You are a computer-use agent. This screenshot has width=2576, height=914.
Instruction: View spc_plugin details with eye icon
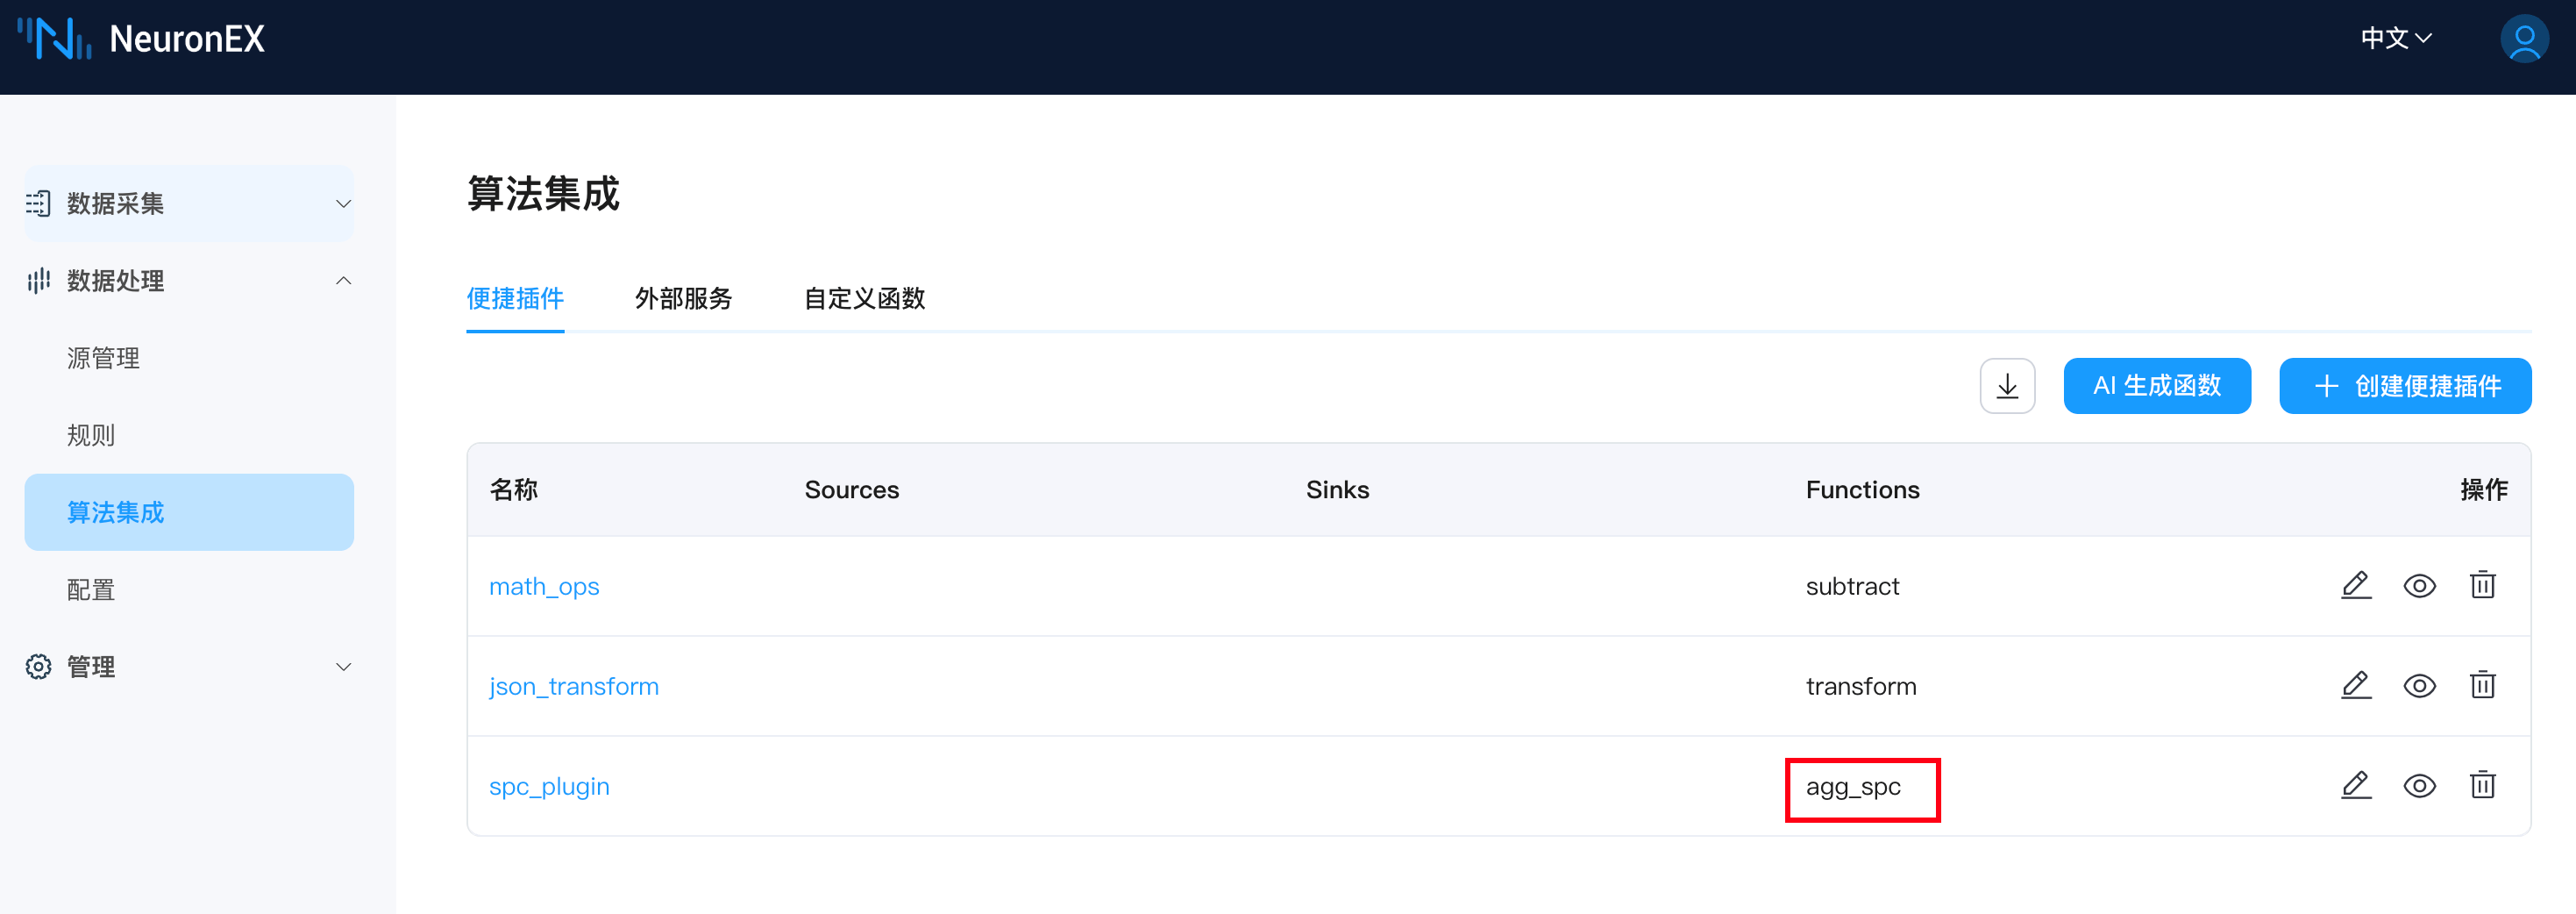2419,786
